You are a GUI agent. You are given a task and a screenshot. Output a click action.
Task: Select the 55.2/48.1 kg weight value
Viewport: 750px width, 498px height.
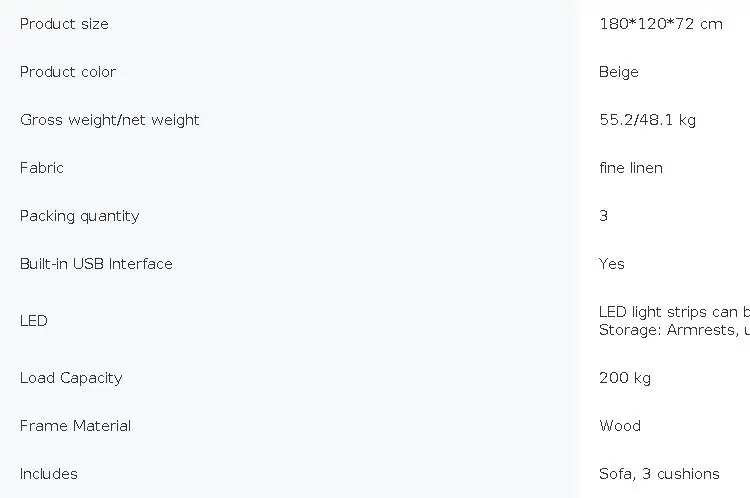[647, 120]
